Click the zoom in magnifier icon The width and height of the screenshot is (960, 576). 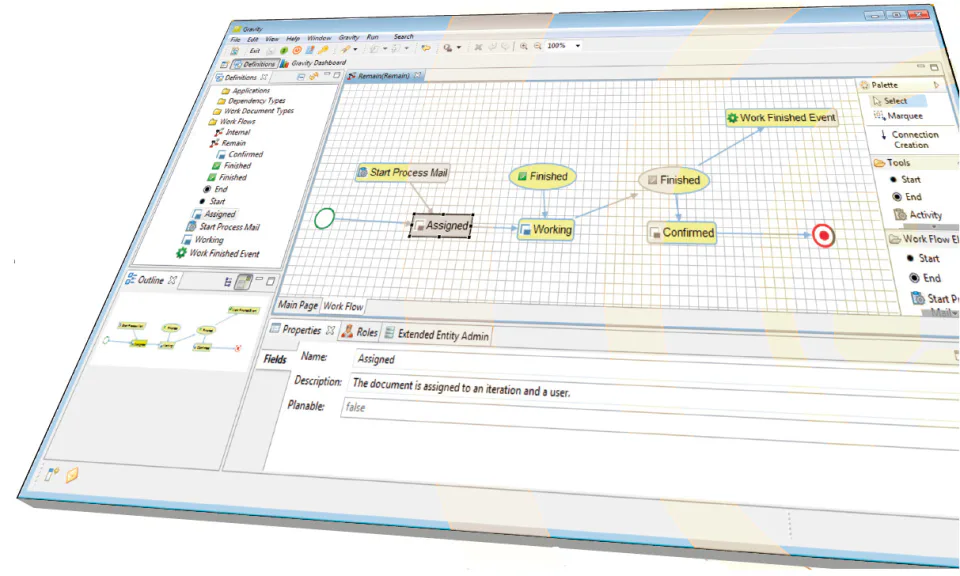pyautogui.click(x=523, y=46)
